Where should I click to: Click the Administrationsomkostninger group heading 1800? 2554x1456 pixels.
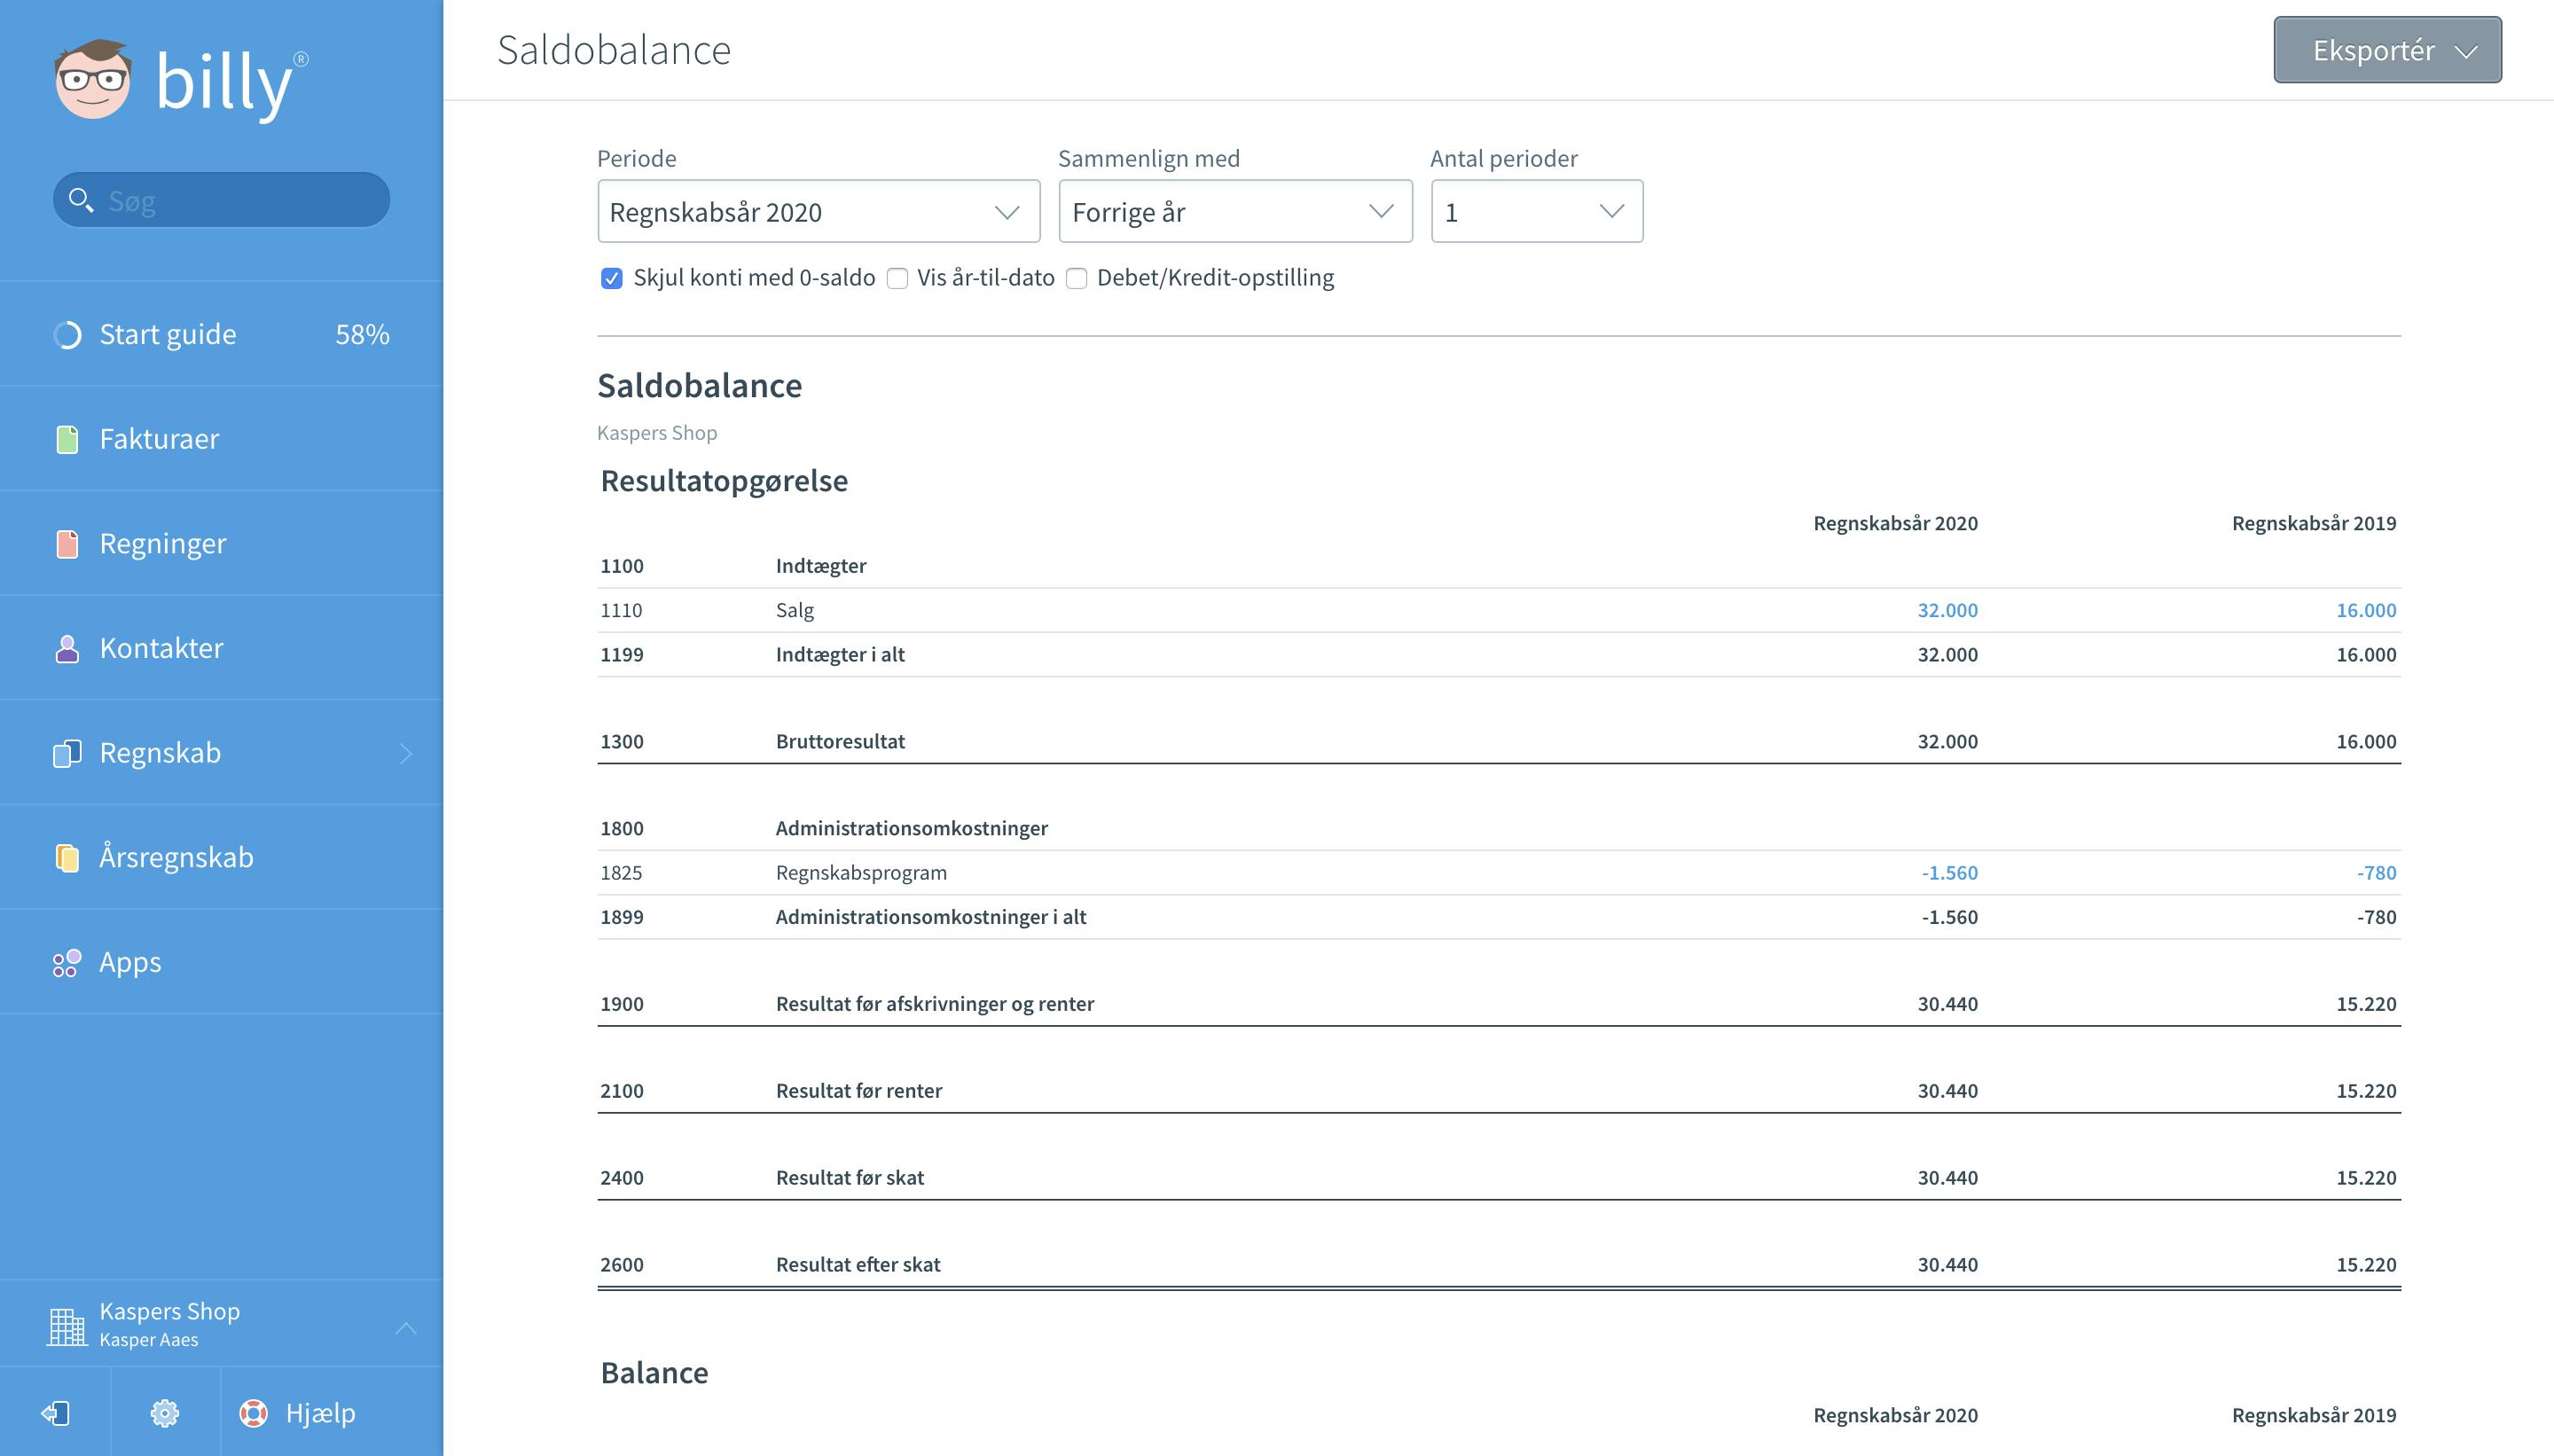tap(912, 829)
